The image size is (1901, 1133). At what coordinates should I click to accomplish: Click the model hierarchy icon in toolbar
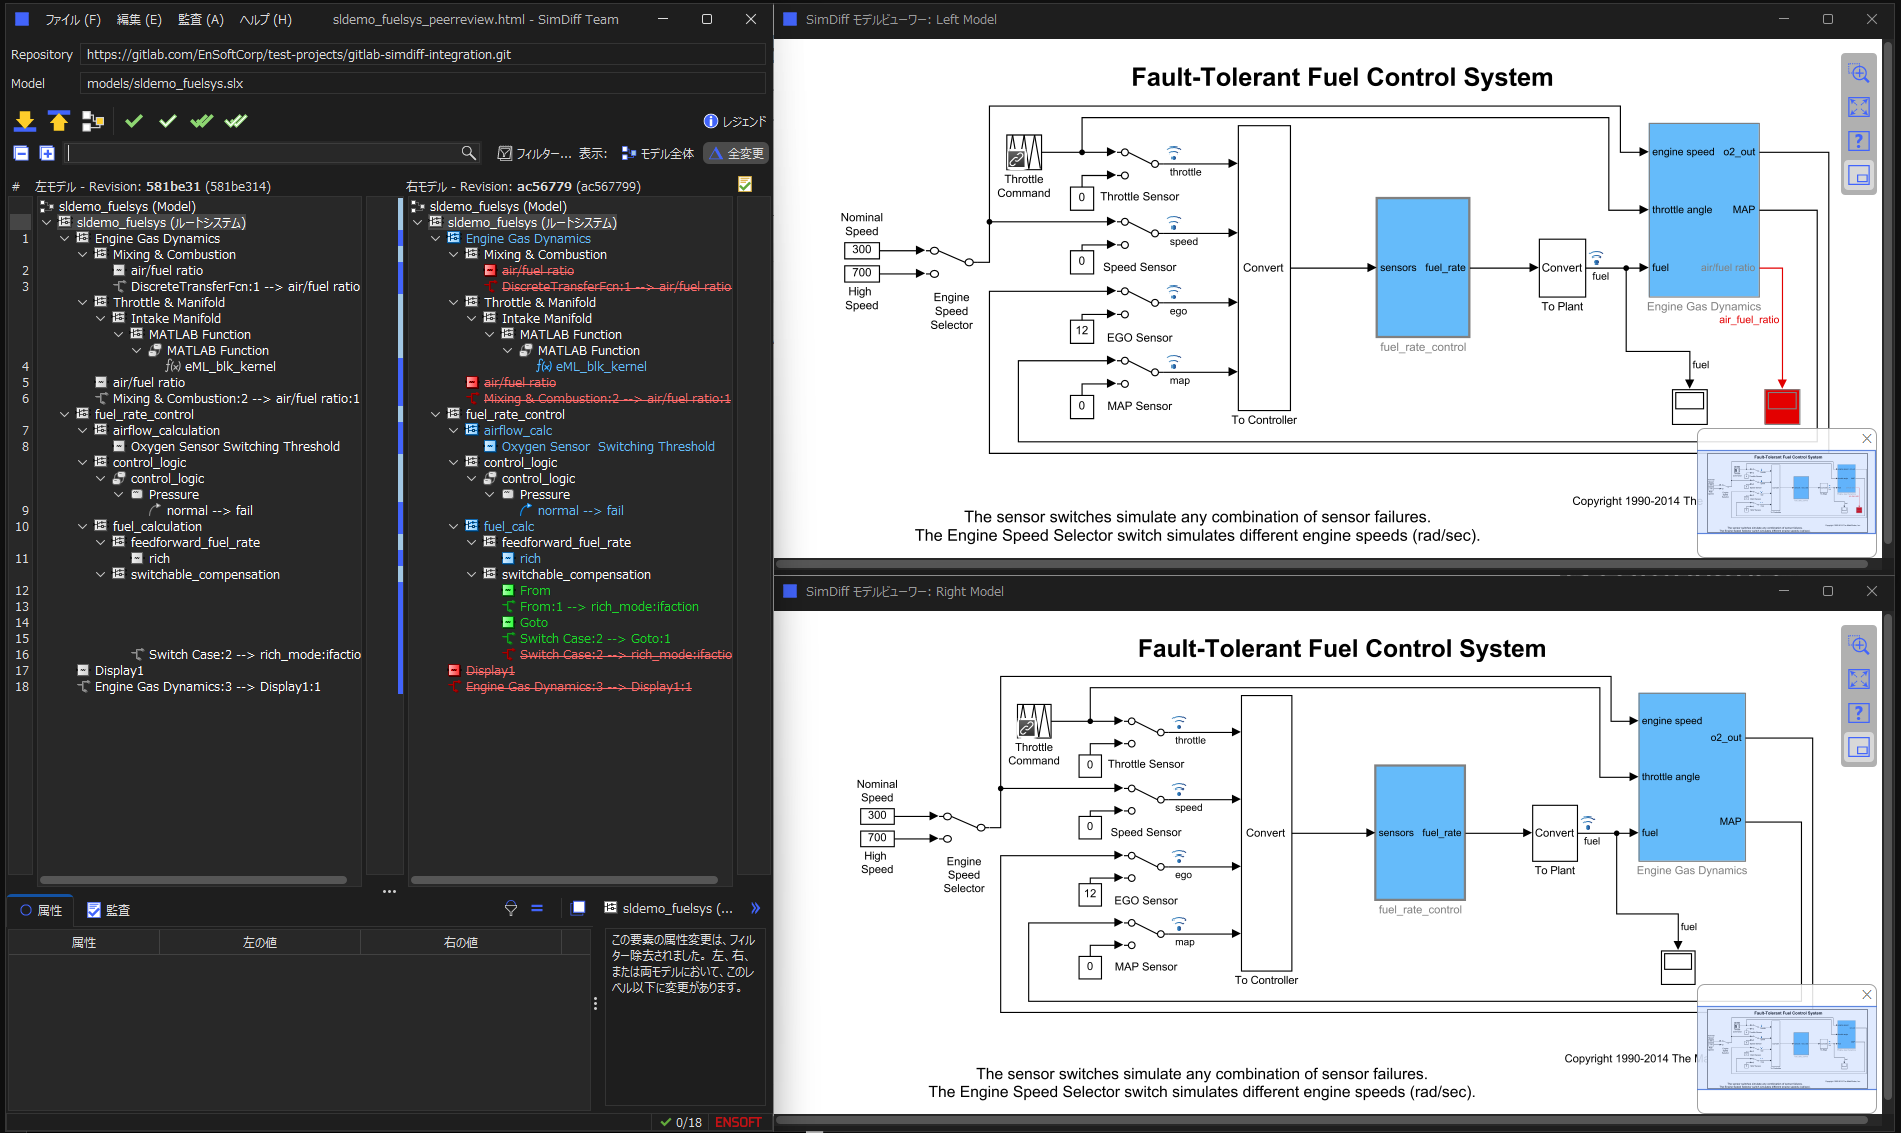pos(93,121)
